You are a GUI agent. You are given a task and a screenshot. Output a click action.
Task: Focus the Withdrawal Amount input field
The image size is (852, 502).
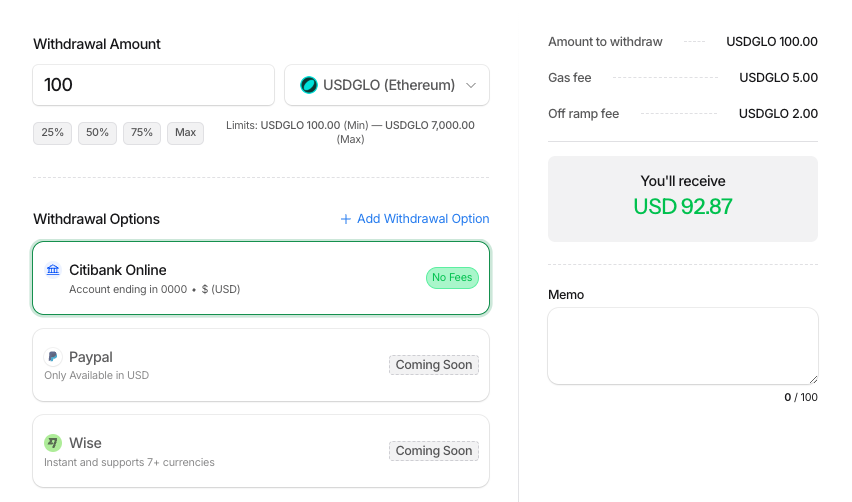point(153,85)
